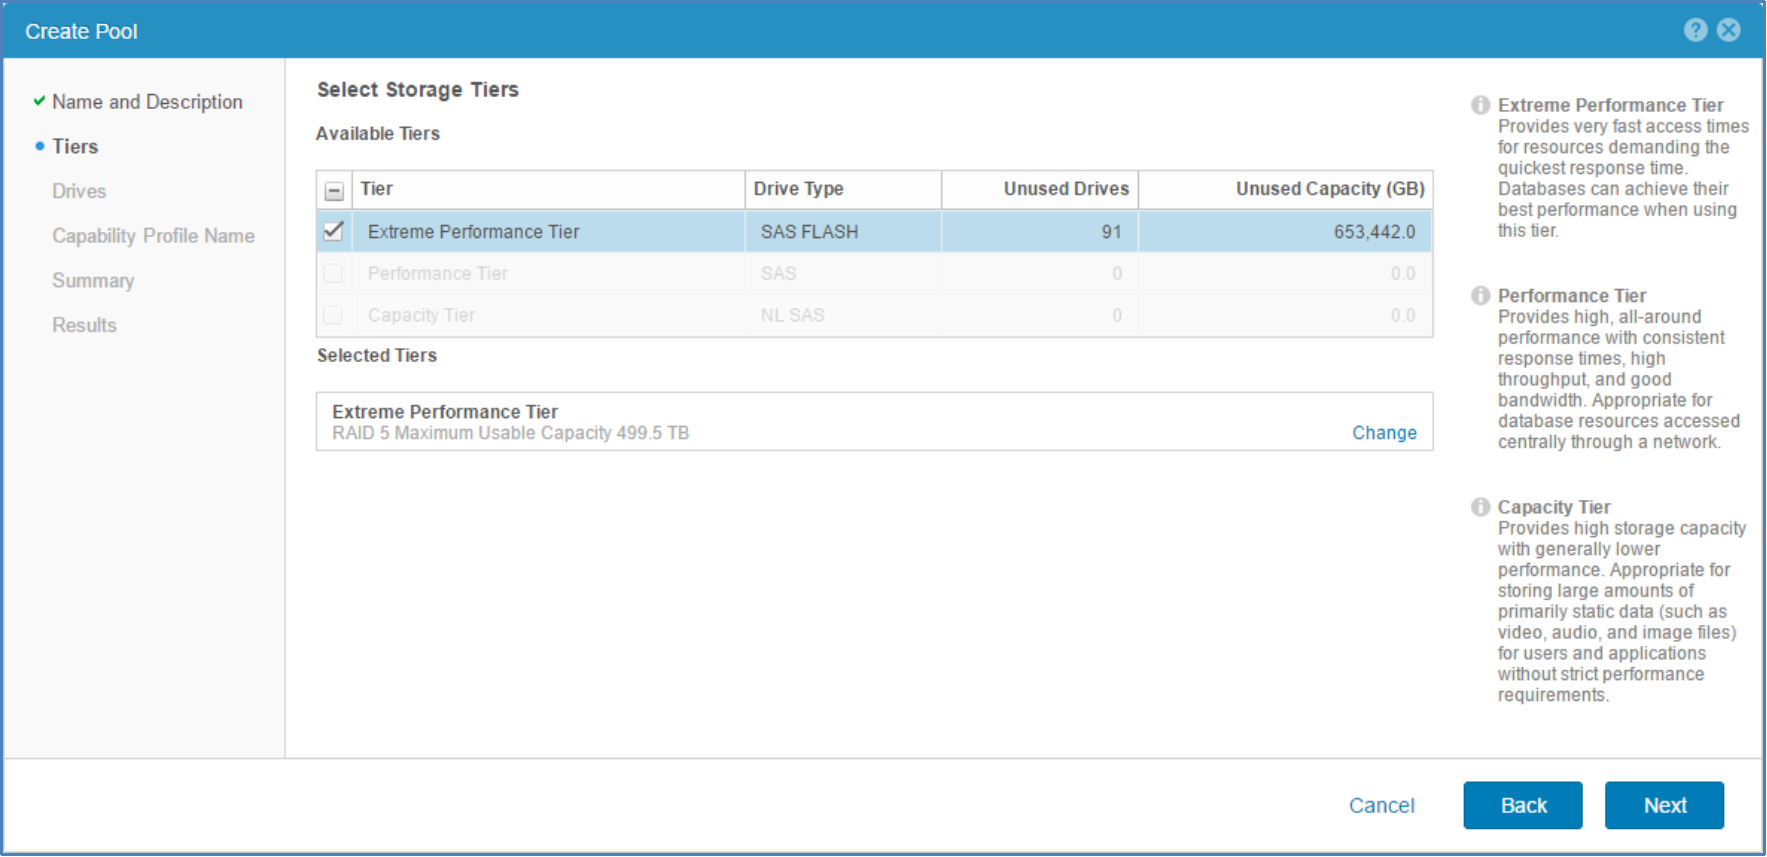
Task: Select the Results wizard step
Action: coord(84,325)
